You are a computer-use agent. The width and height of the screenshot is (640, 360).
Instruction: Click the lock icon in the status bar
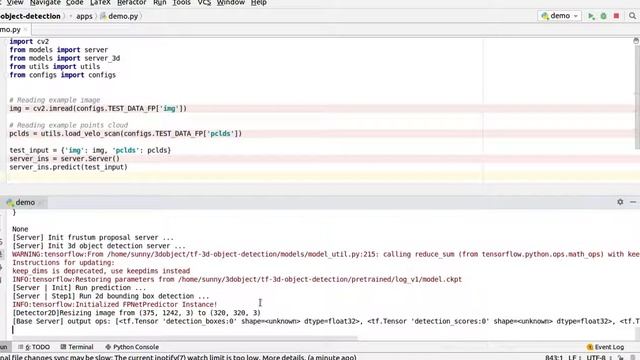620,358
